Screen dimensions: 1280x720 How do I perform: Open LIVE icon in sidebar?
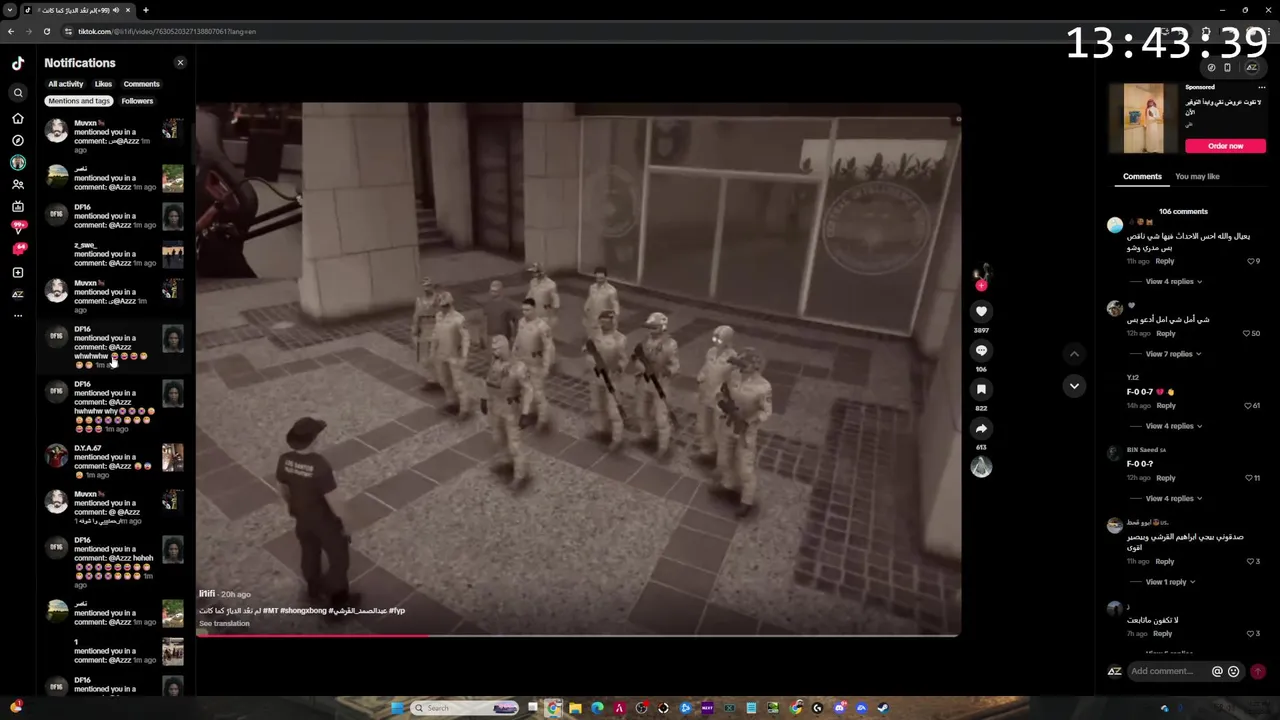click(18, 207)
